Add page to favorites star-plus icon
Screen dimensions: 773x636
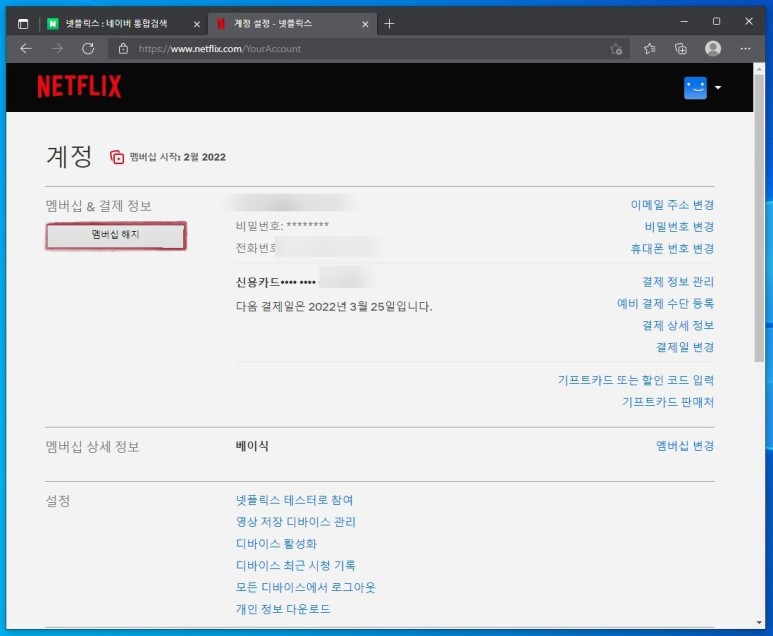616,49
